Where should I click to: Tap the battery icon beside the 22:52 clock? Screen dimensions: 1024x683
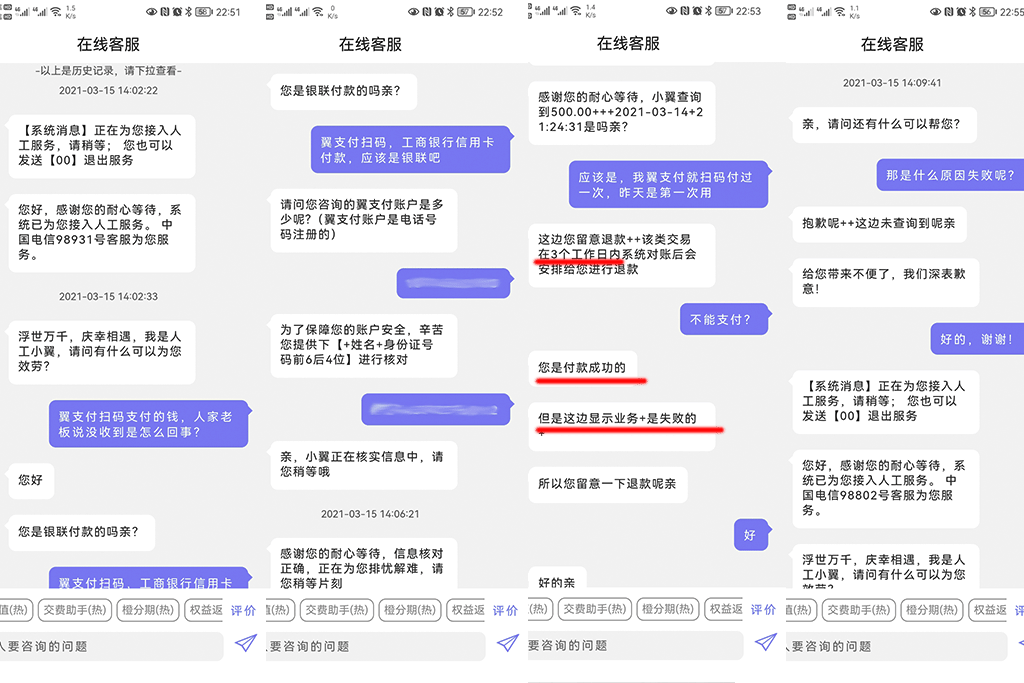coord(466,12)
